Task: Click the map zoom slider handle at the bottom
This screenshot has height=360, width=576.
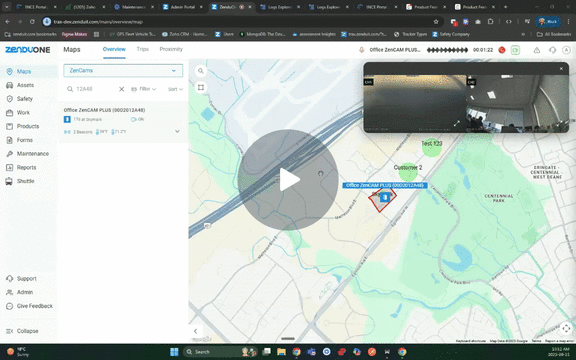Action: 288,339
